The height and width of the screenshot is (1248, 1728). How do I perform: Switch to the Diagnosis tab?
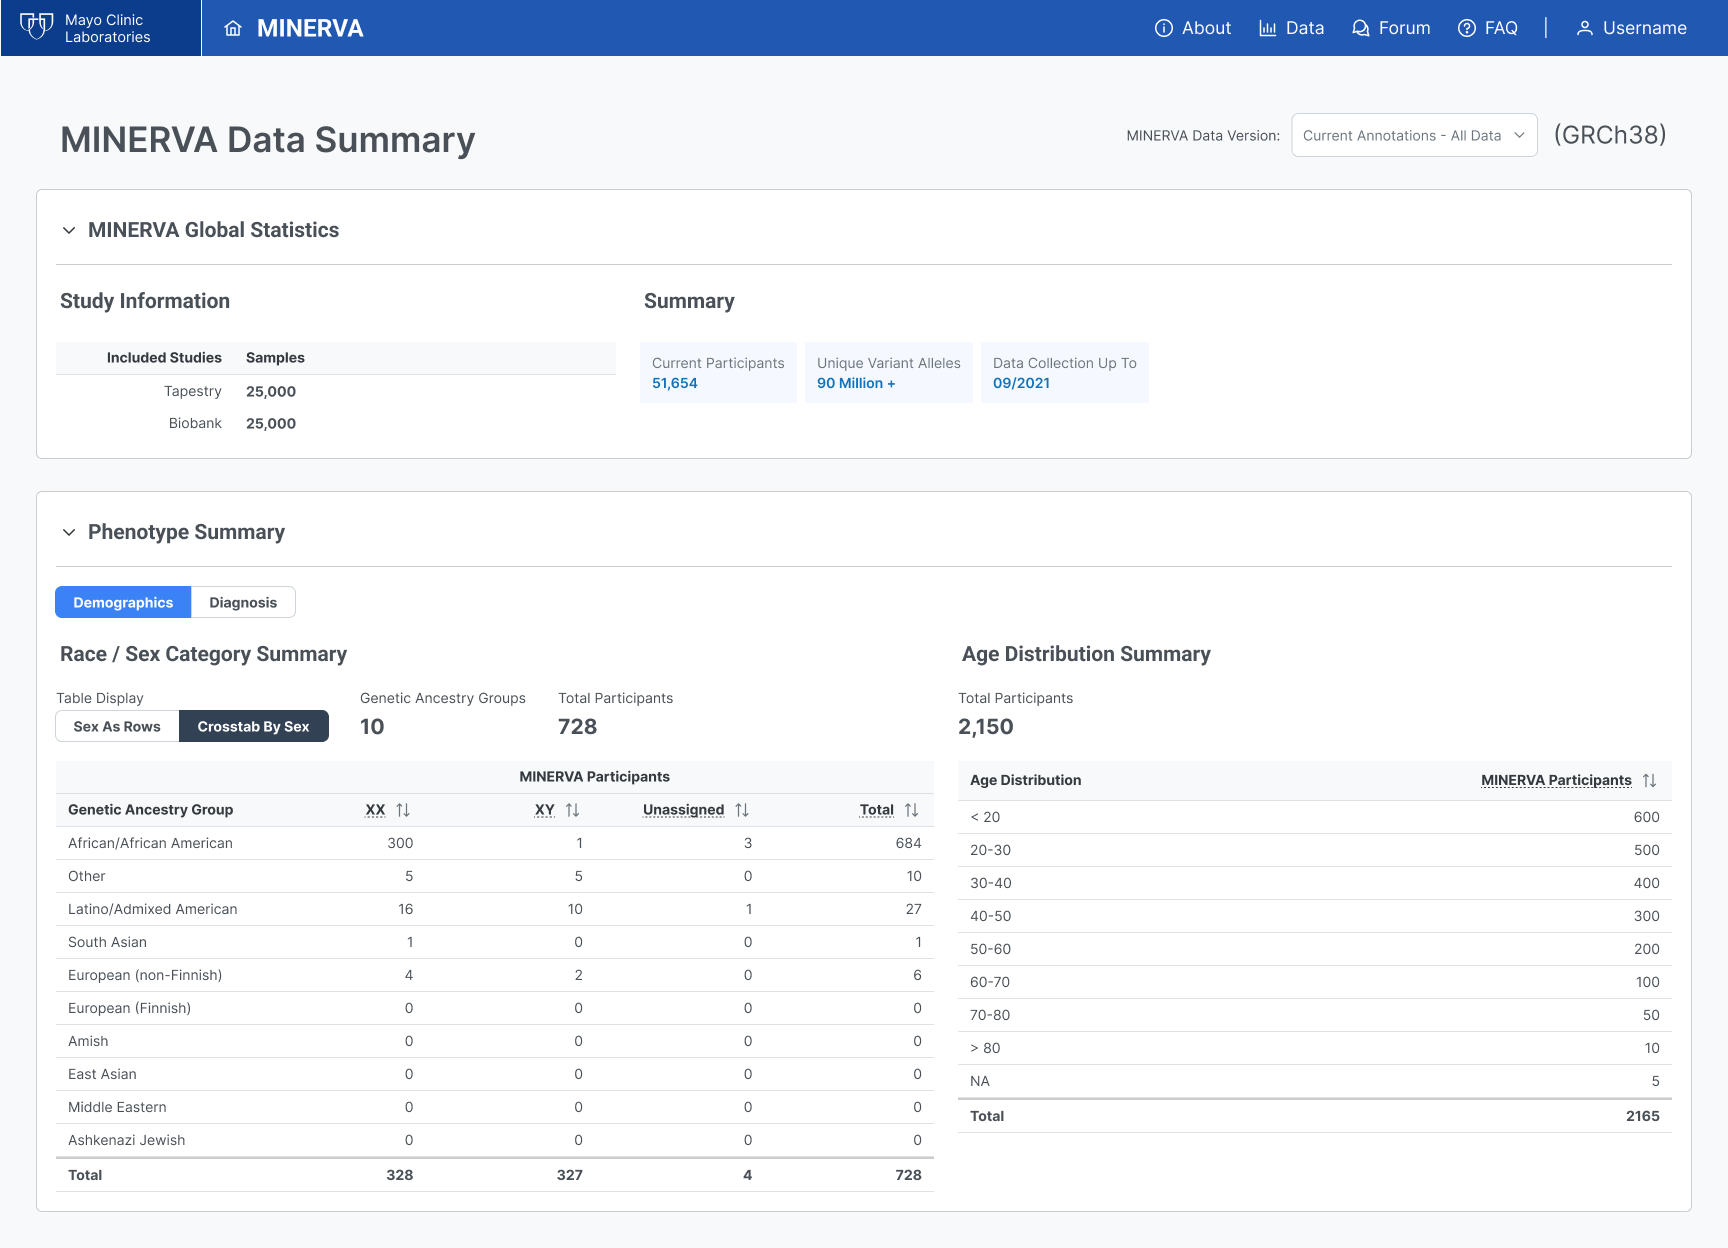[243, 602]
